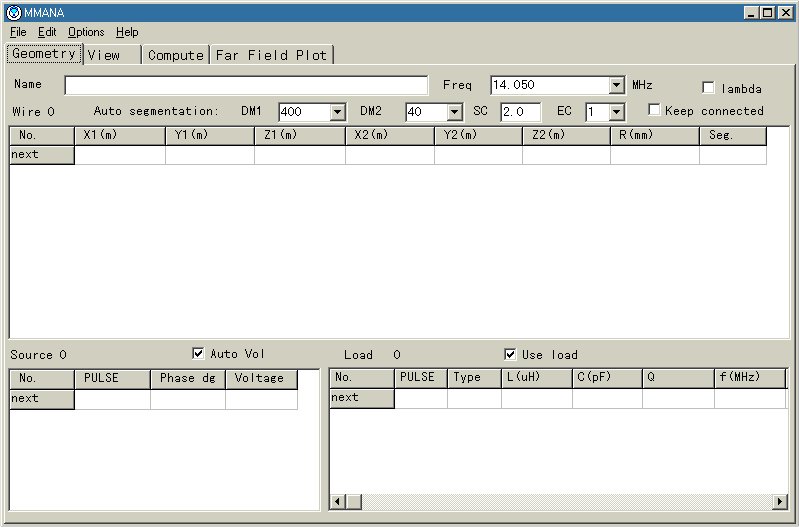Open the File menu
This screenshot has height=527, width=799.
[x=18, y=32]
